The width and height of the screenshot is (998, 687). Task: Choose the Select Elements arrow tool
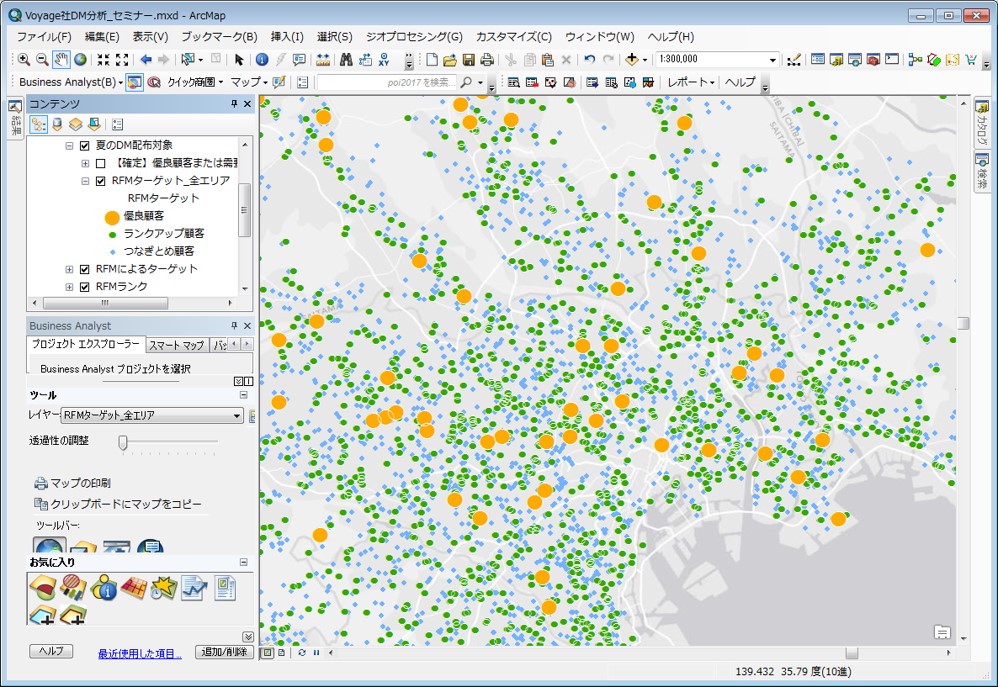point(239,59)
